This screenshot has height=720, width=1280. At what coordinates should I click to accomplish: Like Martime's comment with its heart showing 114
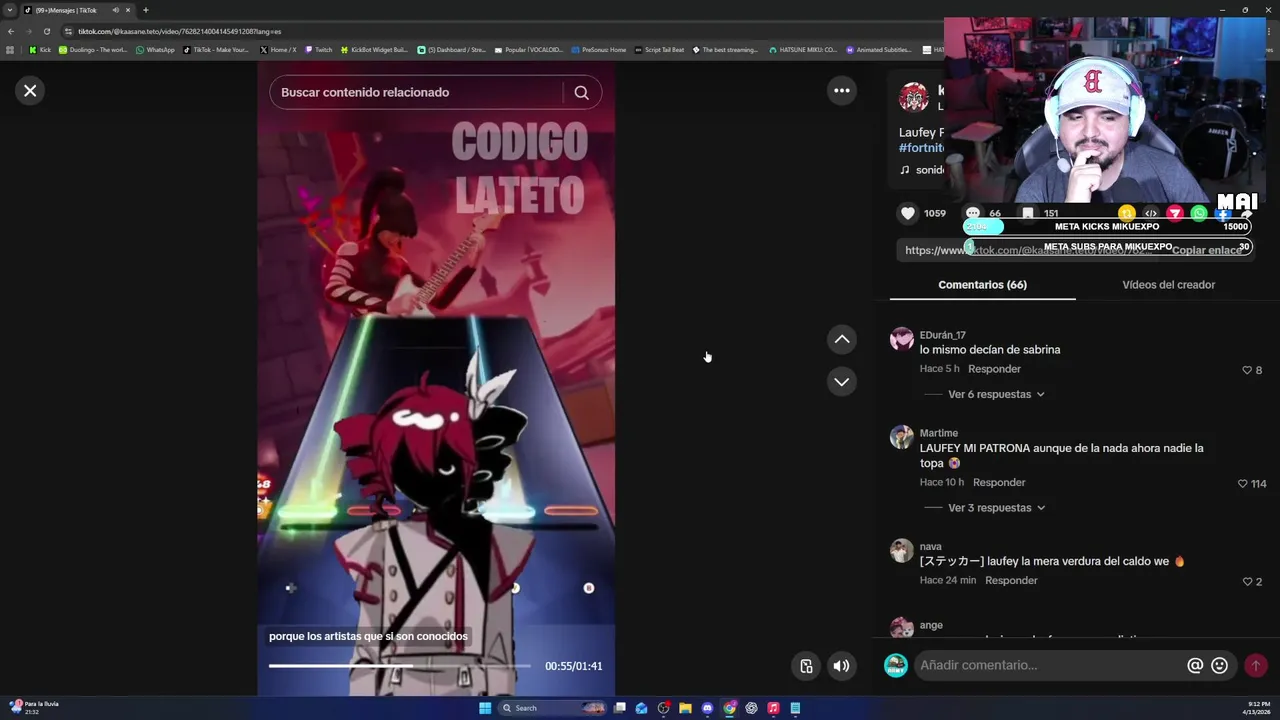[1243, 484]
